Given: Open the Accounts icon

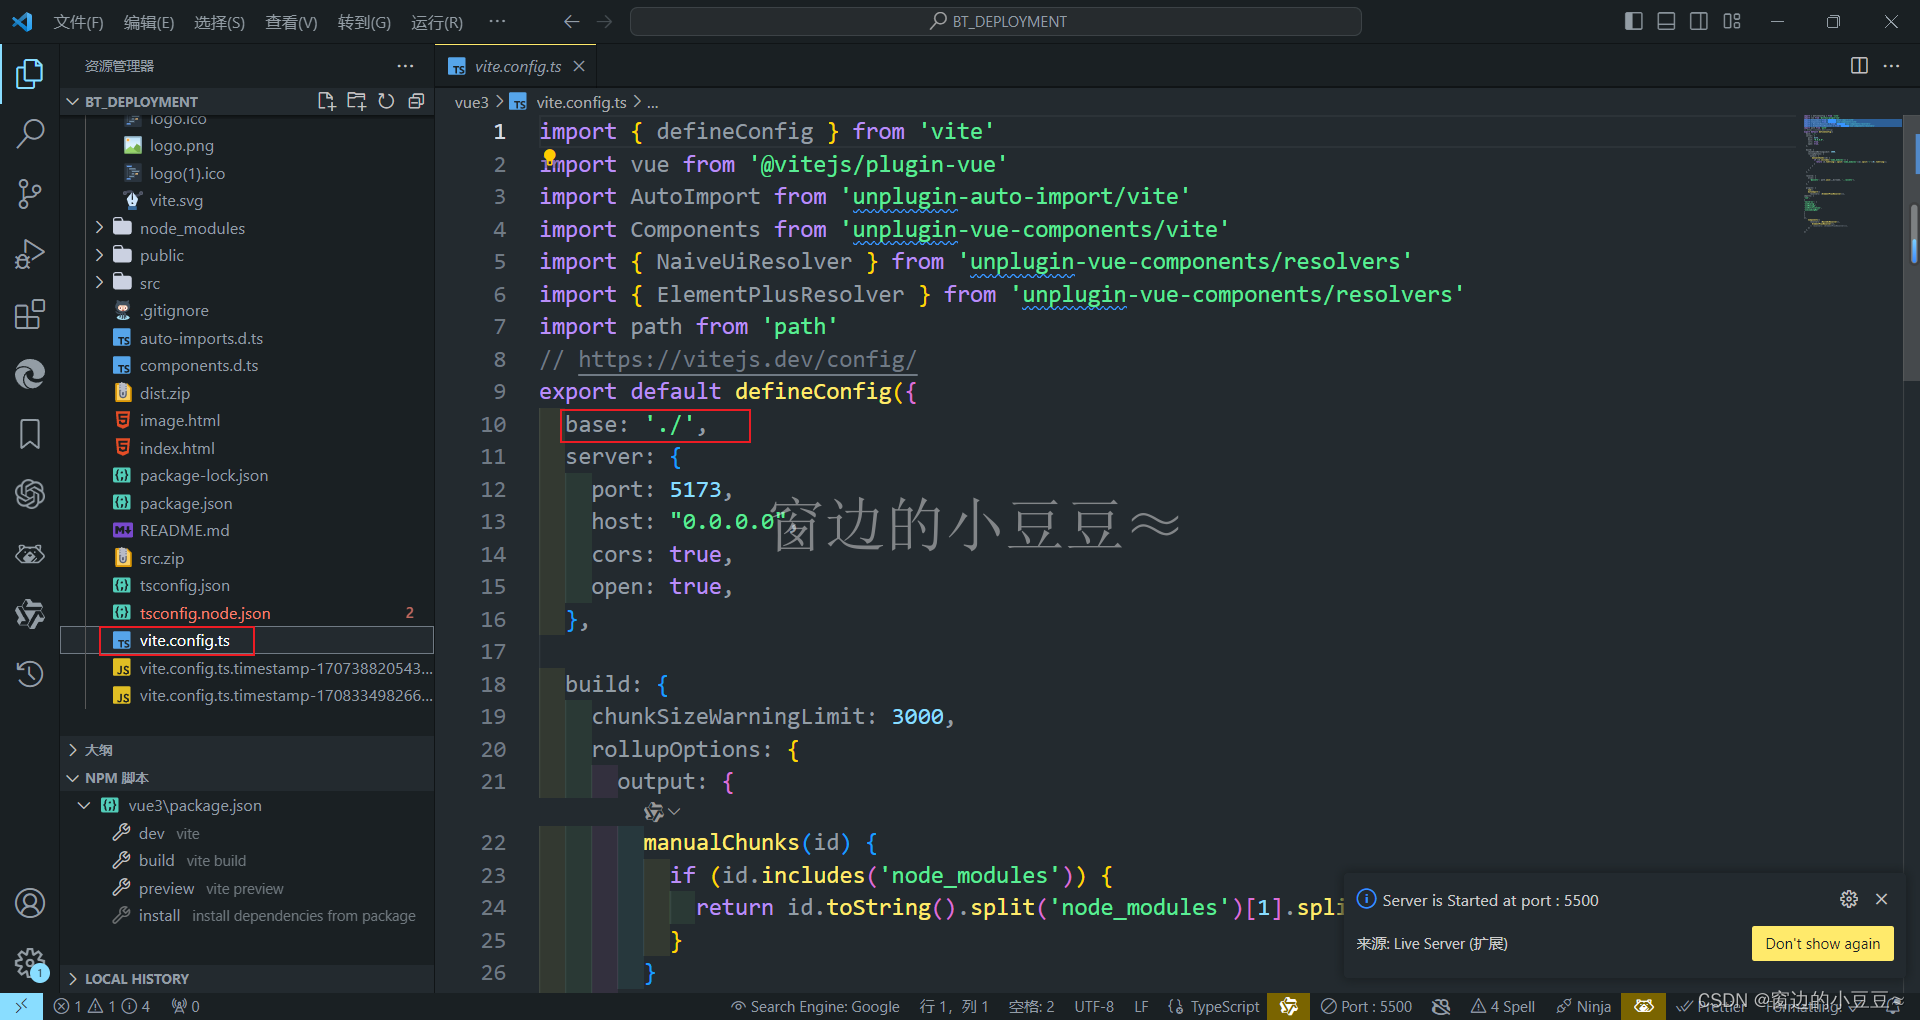Looking at the screenshot, I should 30,903.
